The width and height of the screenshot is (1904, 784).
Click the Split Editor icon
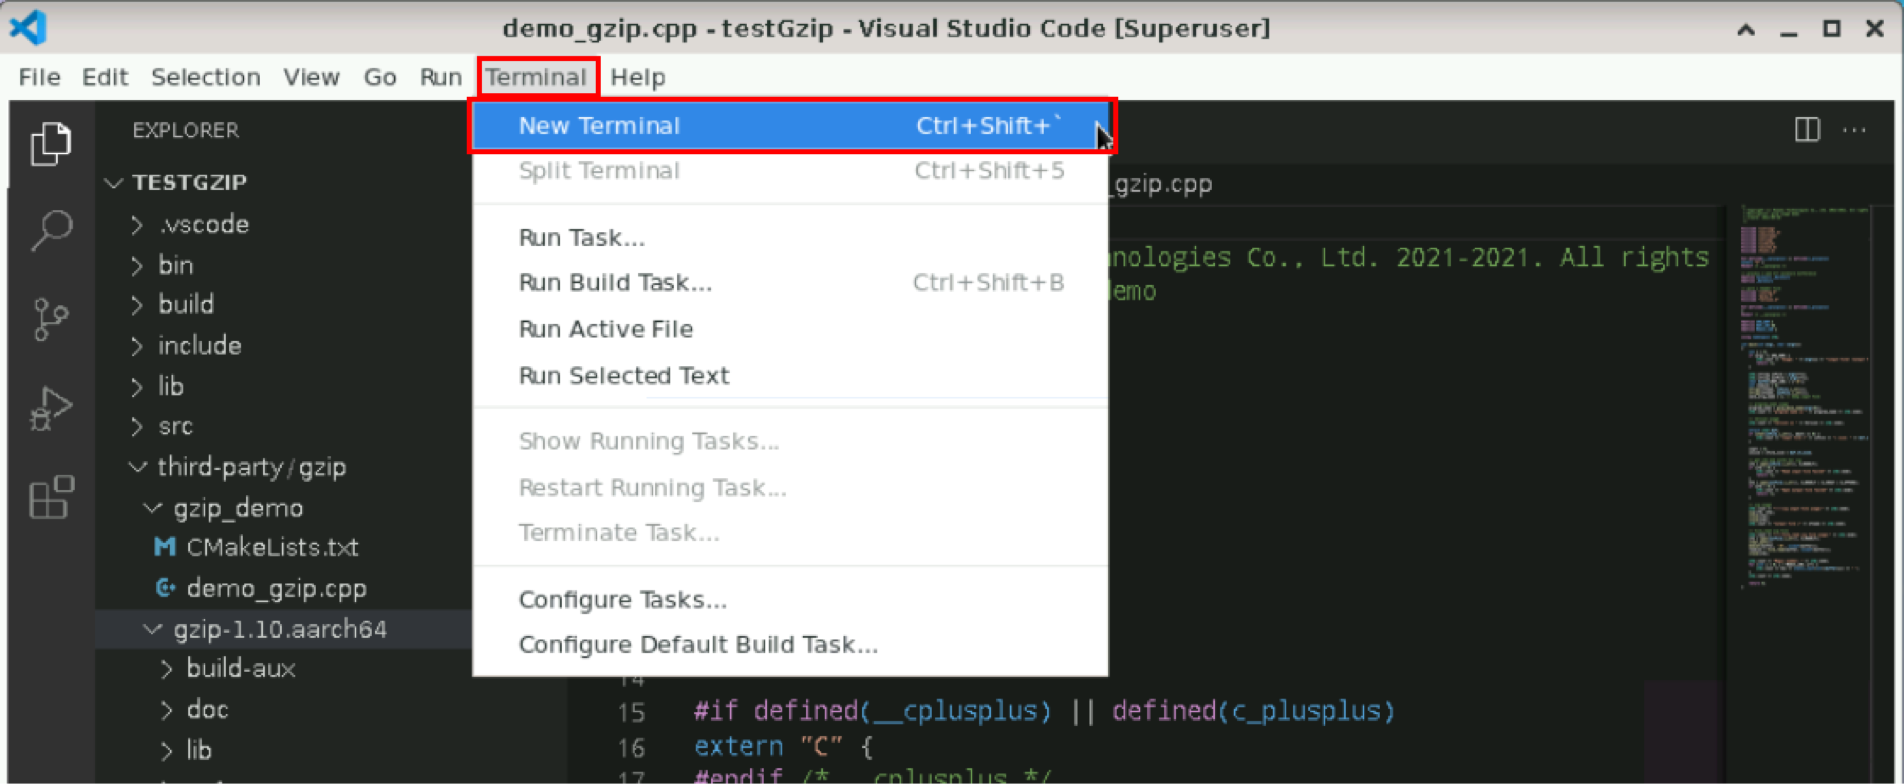[1807, 130]
